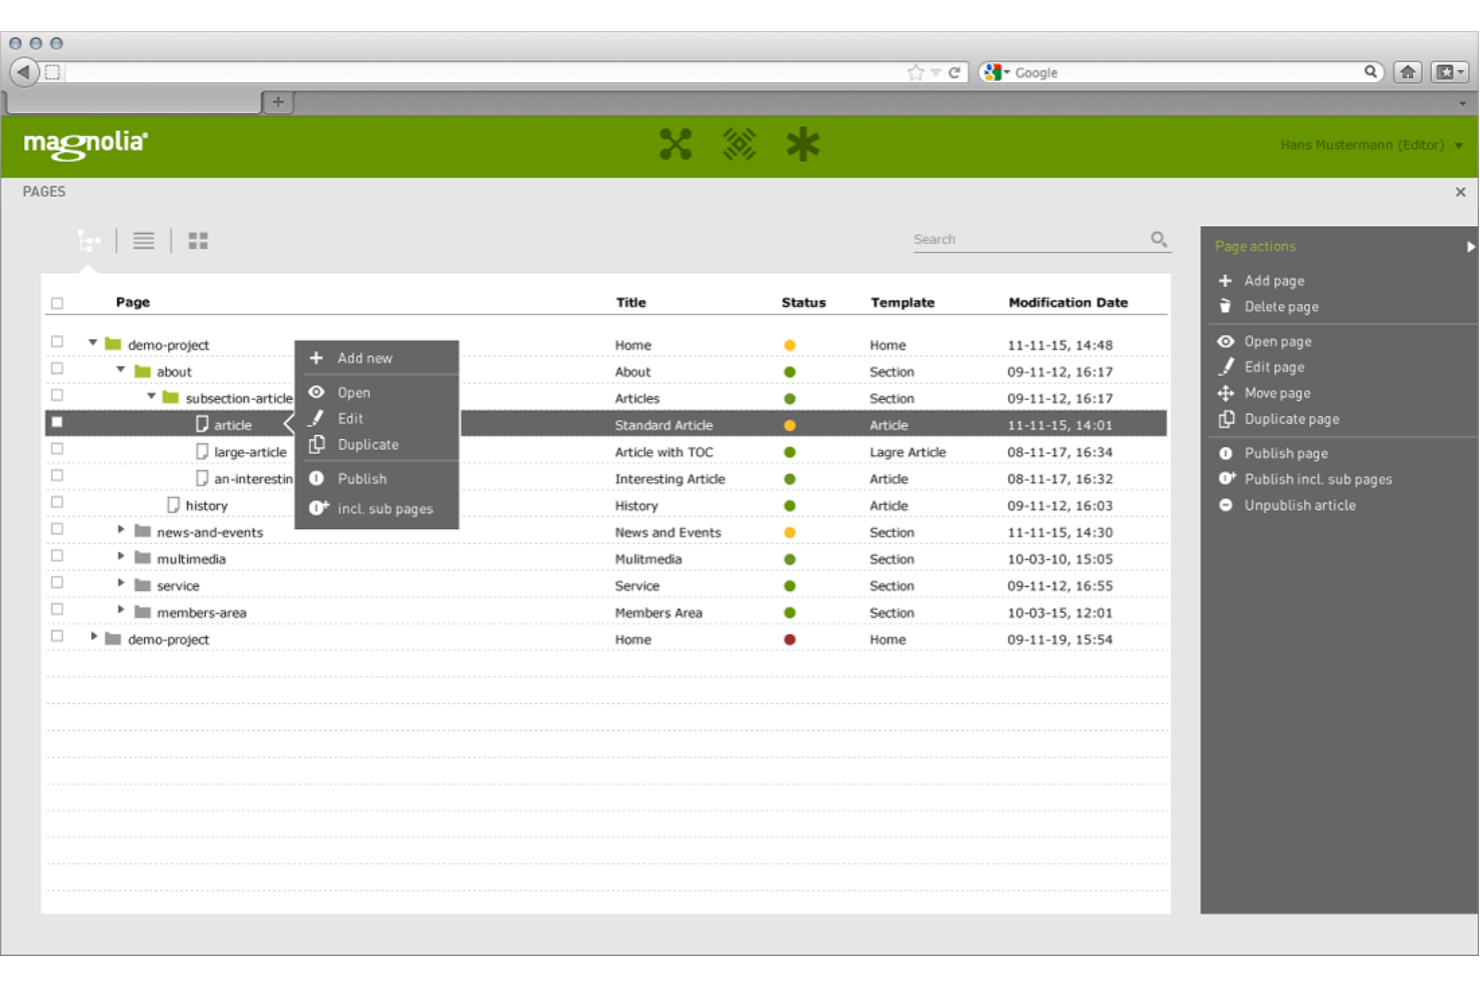
Task: Click the minus icon beside Unpublish article
Action: tap(1225, 505)
